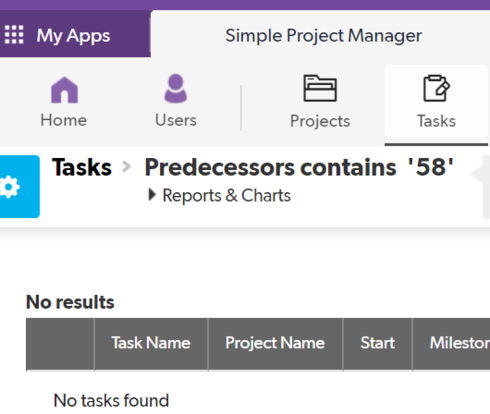This screenshot has height=414, width=490.
Task: Sort by the Project Name column header
Action: click(x=275, y=343)
